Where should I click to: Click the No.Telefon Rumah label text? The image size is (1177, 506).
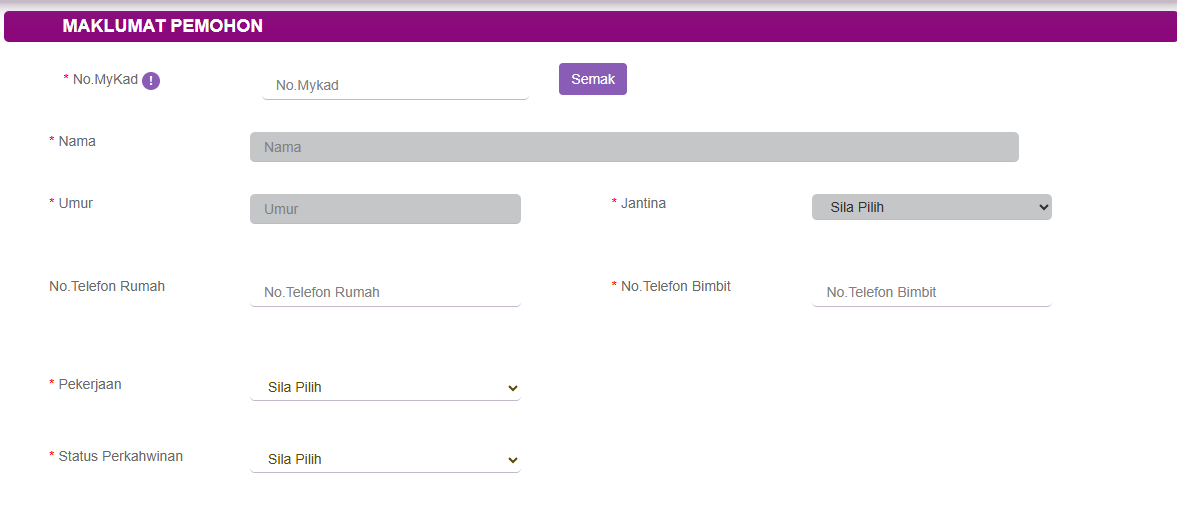click(x=107, y=286)
